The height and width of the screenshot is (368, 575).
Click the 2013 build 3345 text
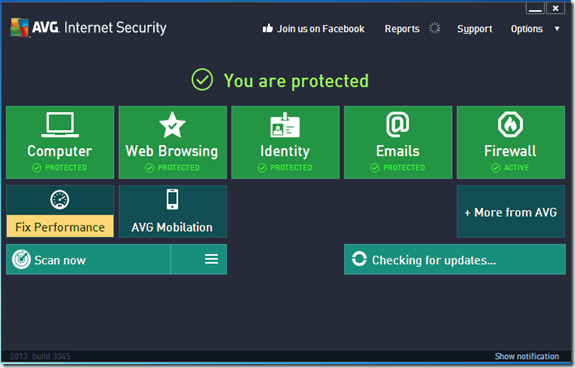40,356
